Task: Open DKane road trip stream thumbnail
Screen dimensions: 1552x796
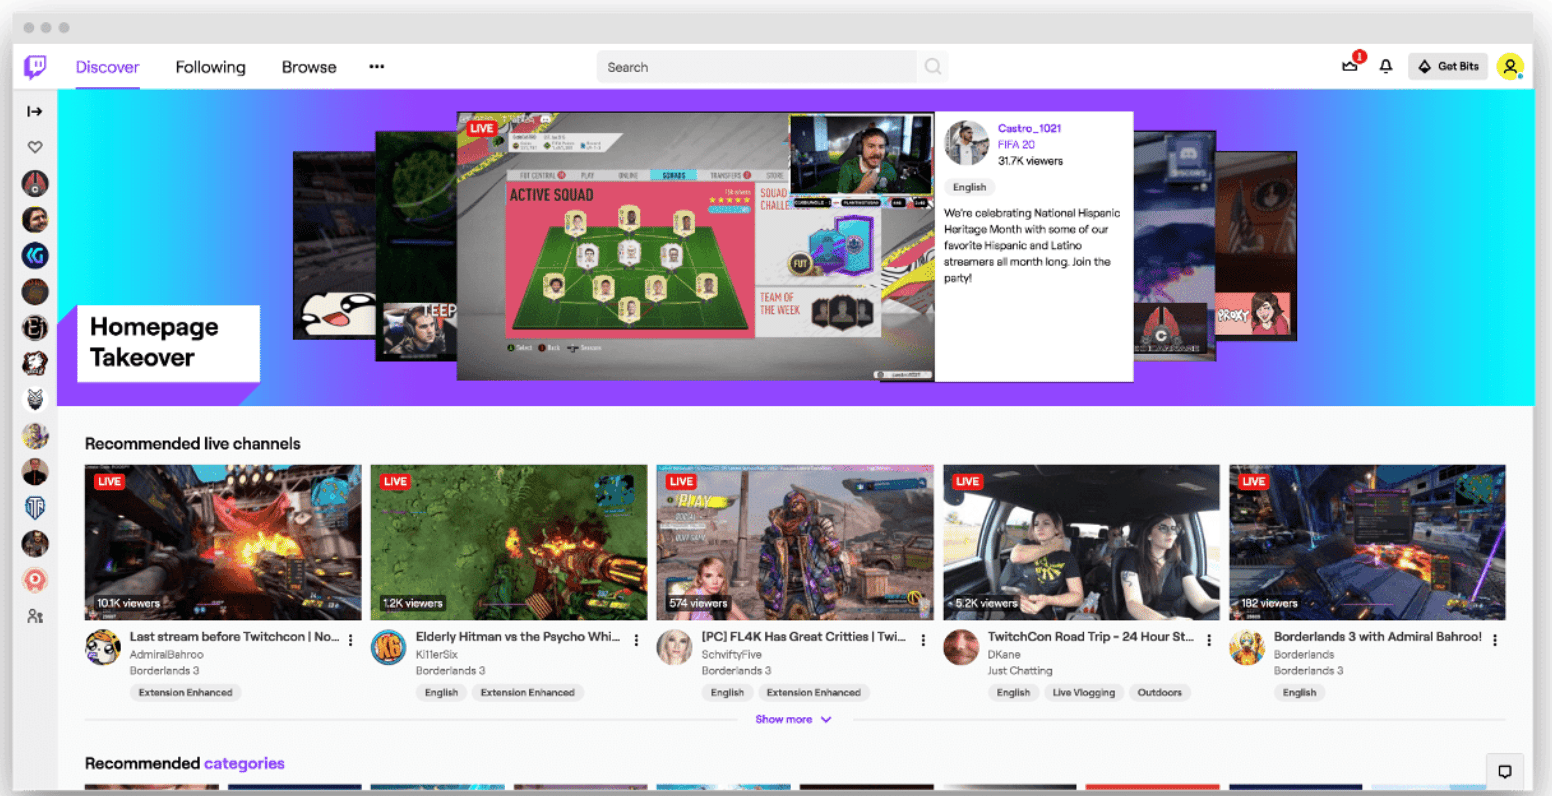Action: pos(1081,542)
